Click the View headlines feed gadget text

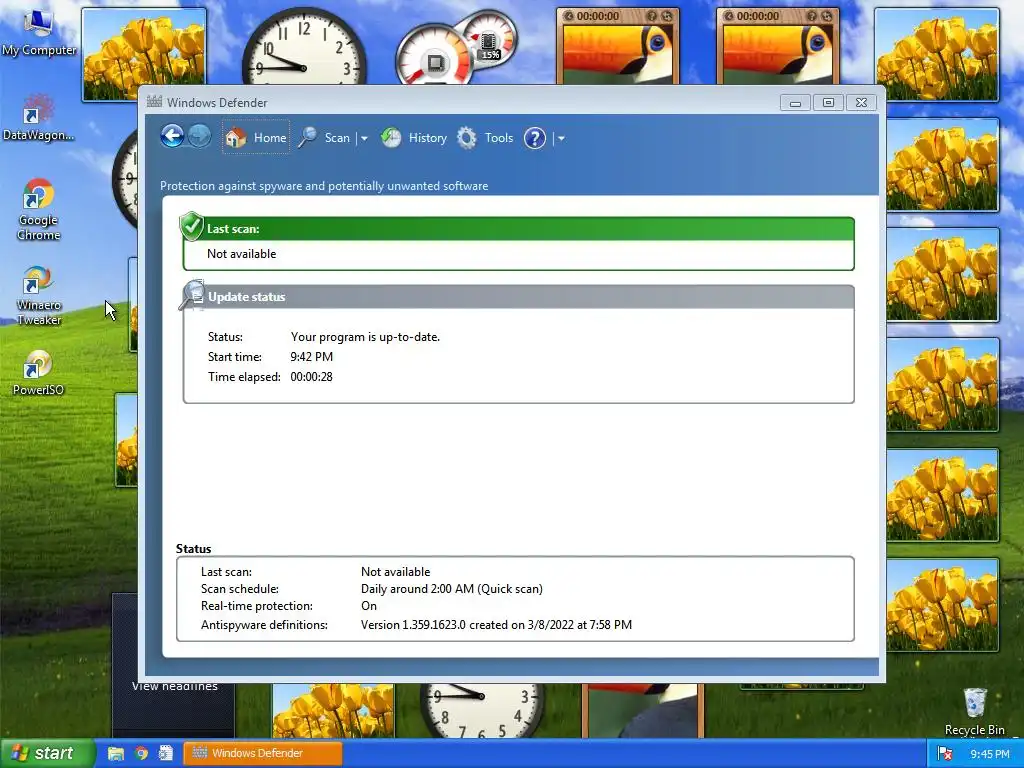pos(174,686)
